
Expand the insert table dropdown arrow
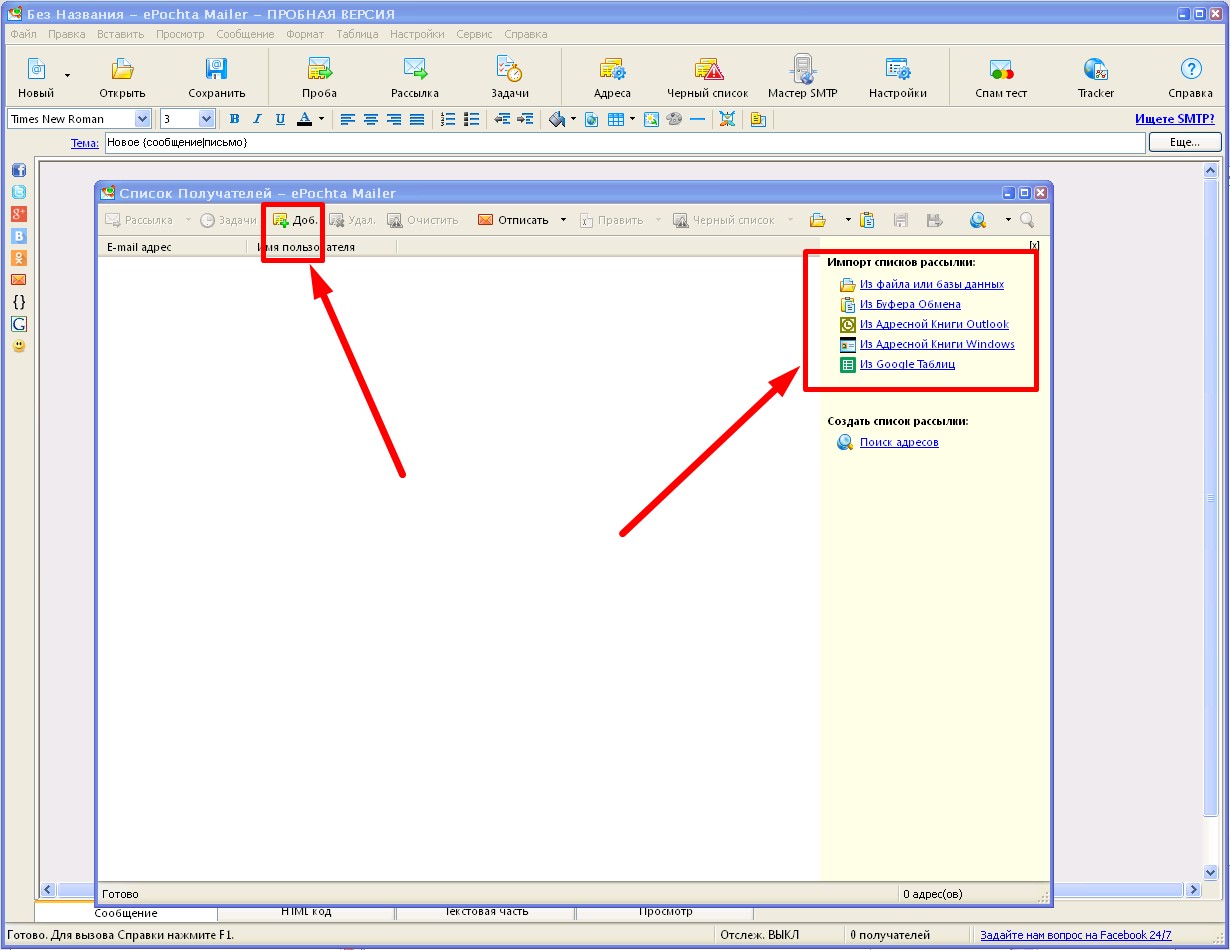(x=632, y=119)
